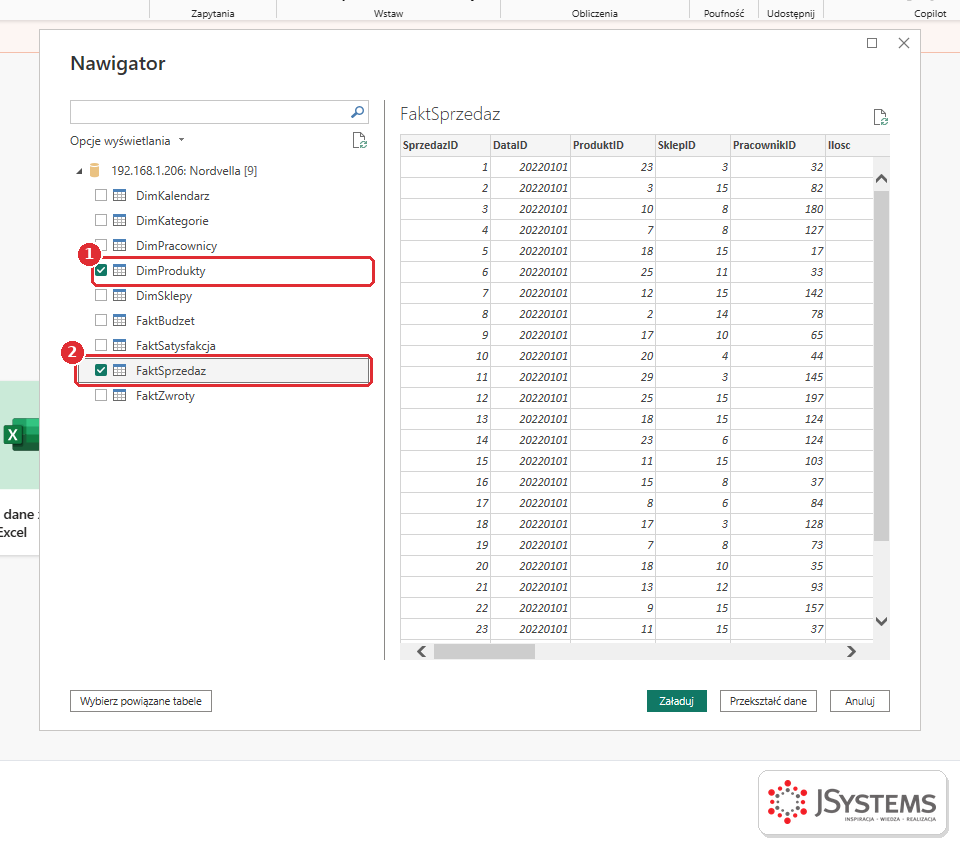Click the Przekształć dane button

click(x=768, y=701)
